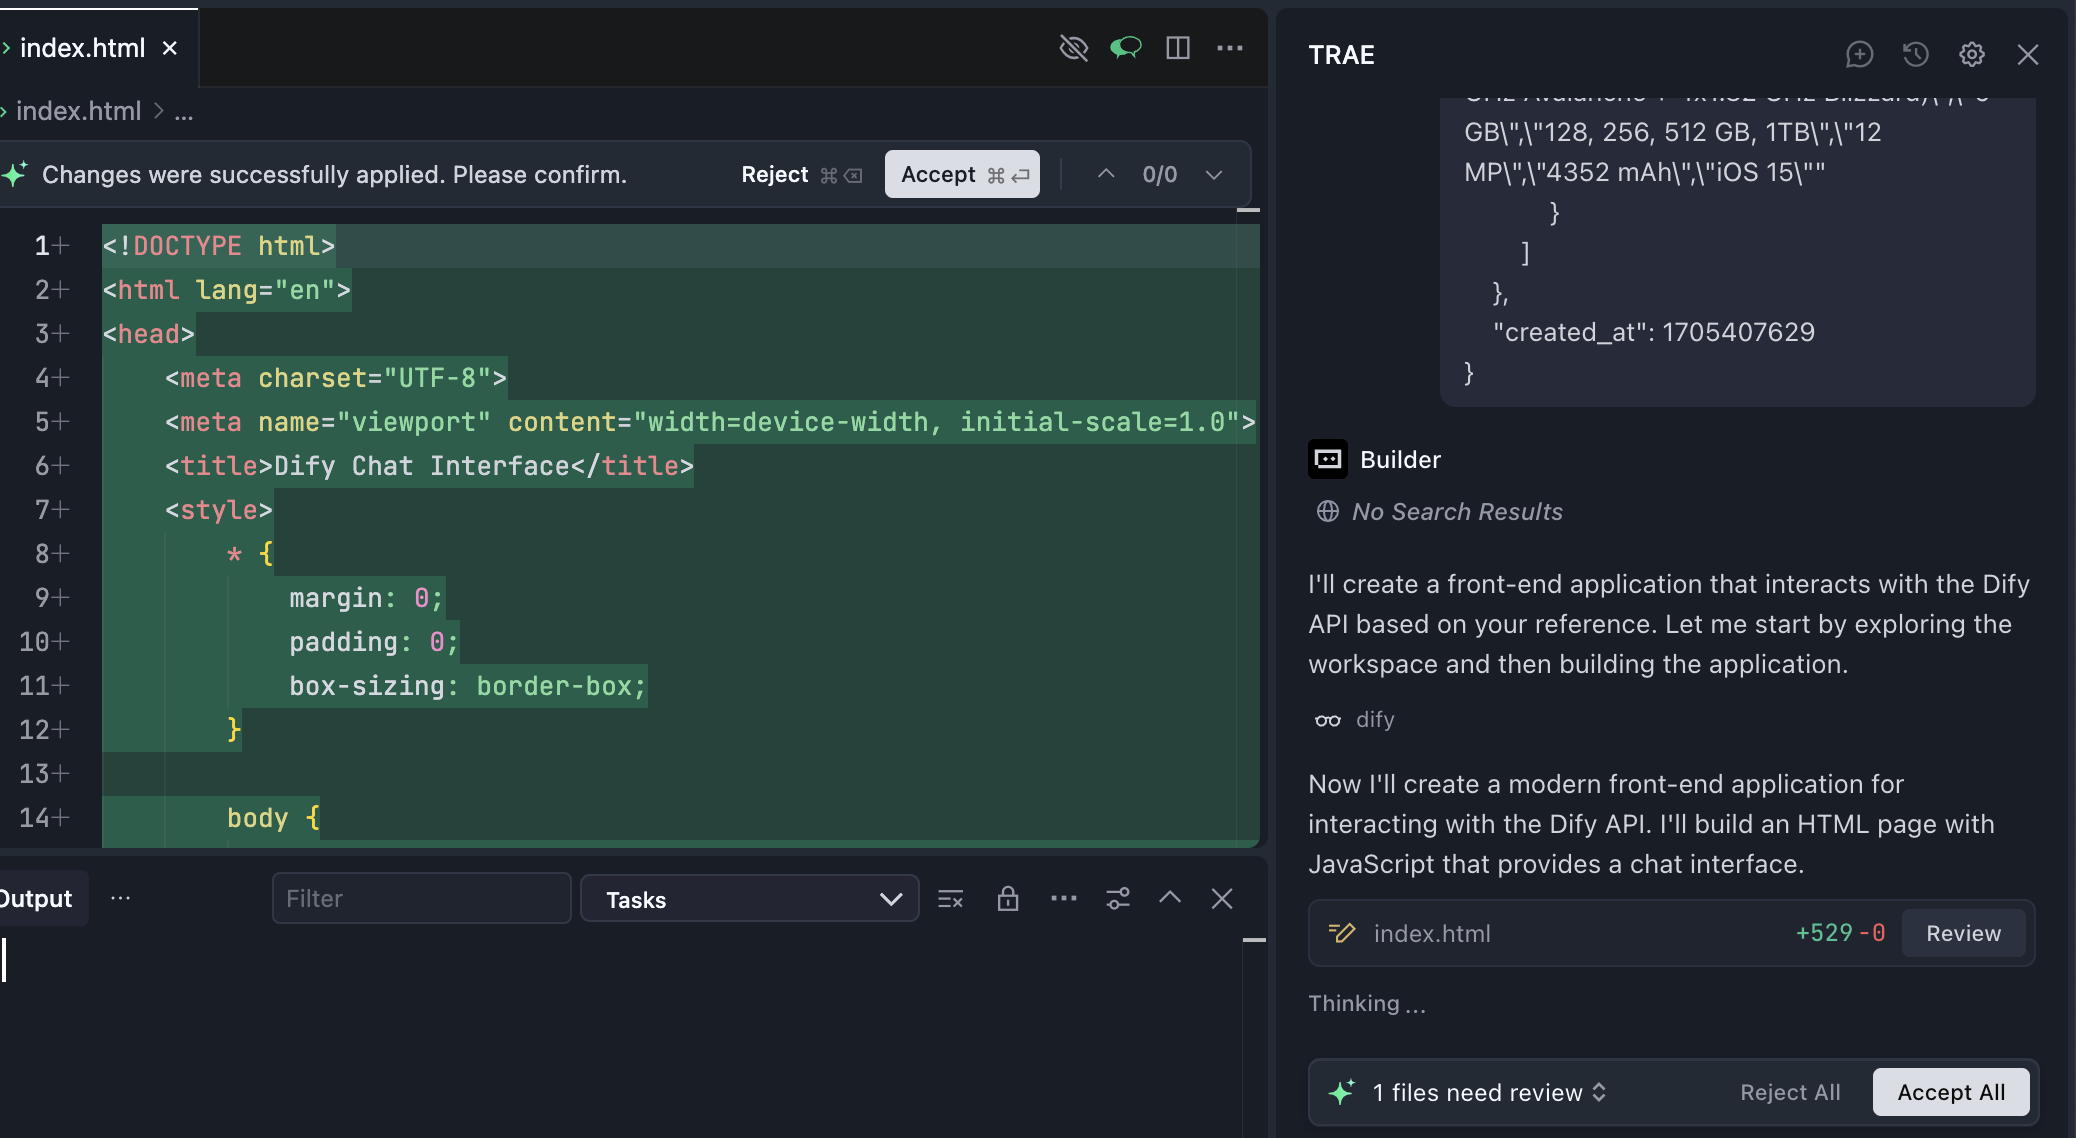This screenshot has width=2076, height=1138.
Task: Maximize the output panel with up chevron
Action: click(1170, 898)
